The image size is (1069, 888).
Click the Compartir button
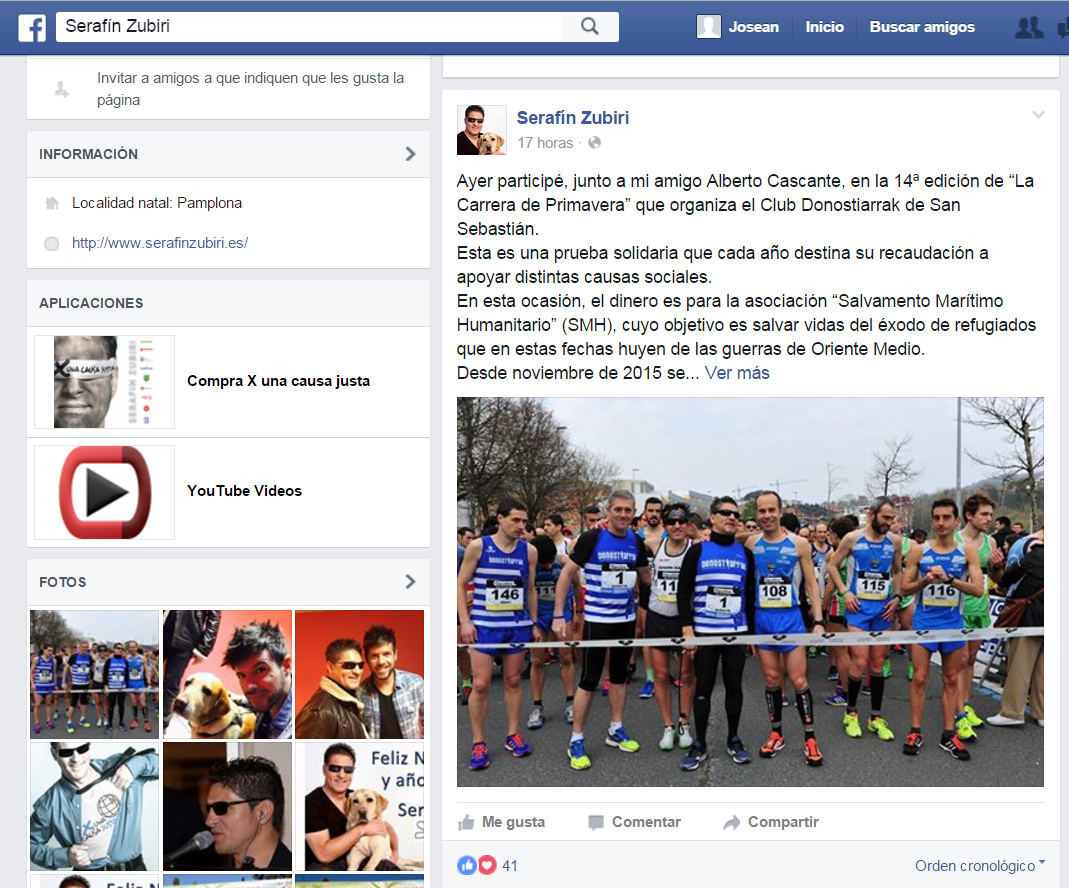(x=771, y=823)
